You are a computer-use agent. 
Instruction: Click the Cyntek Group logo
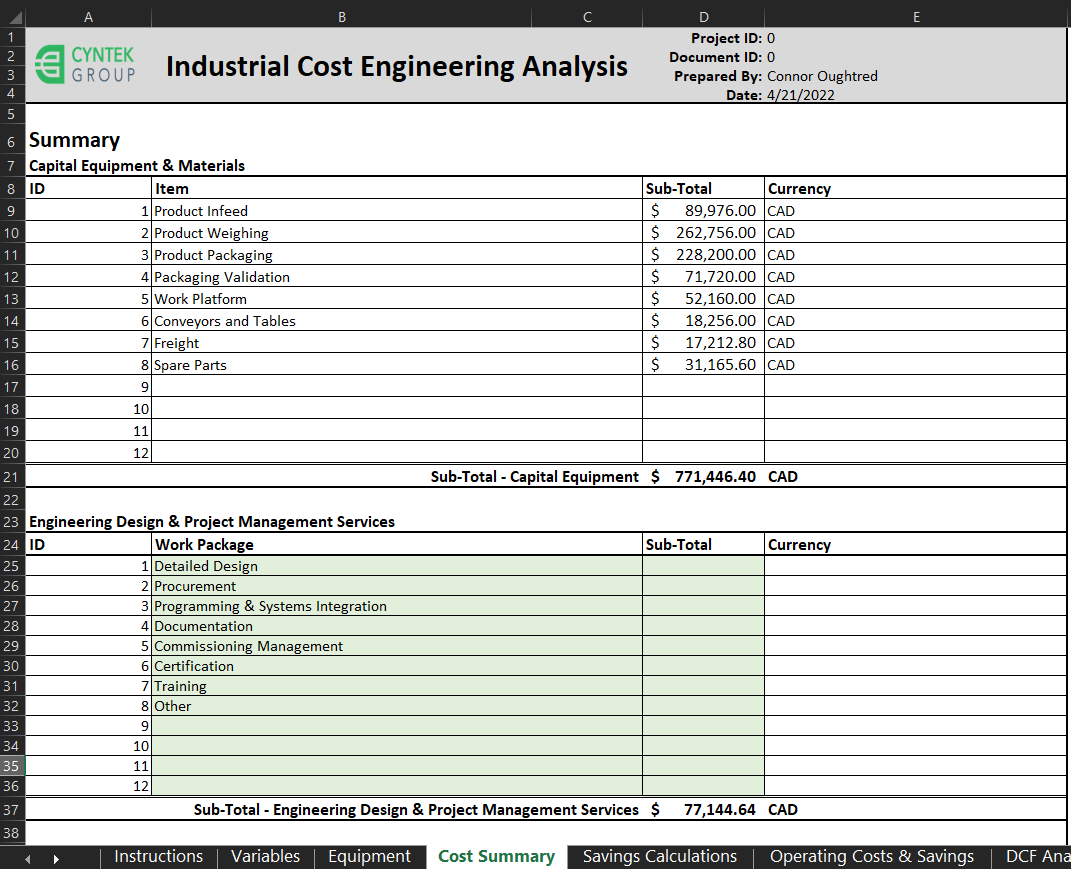[85, 65]
